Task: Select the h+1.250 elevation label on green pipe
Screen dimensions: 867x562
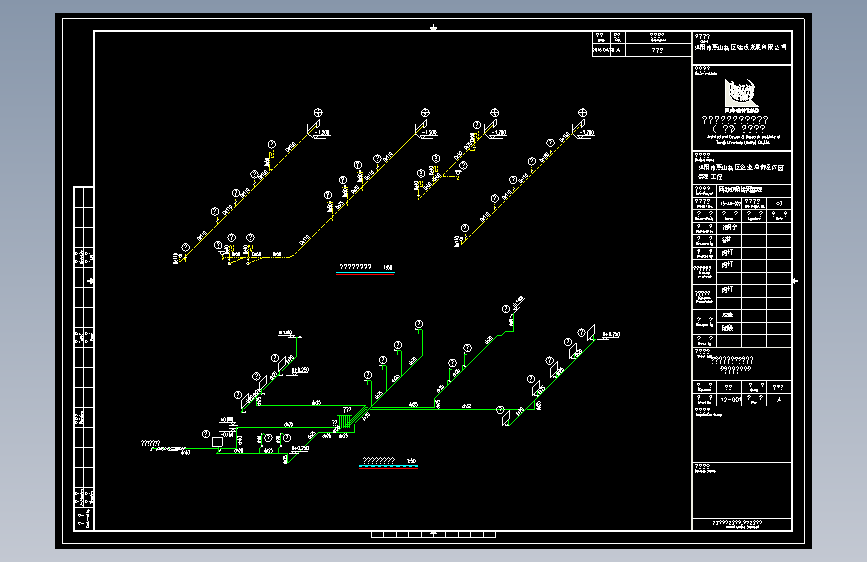Action: click(x=611, y=335)
